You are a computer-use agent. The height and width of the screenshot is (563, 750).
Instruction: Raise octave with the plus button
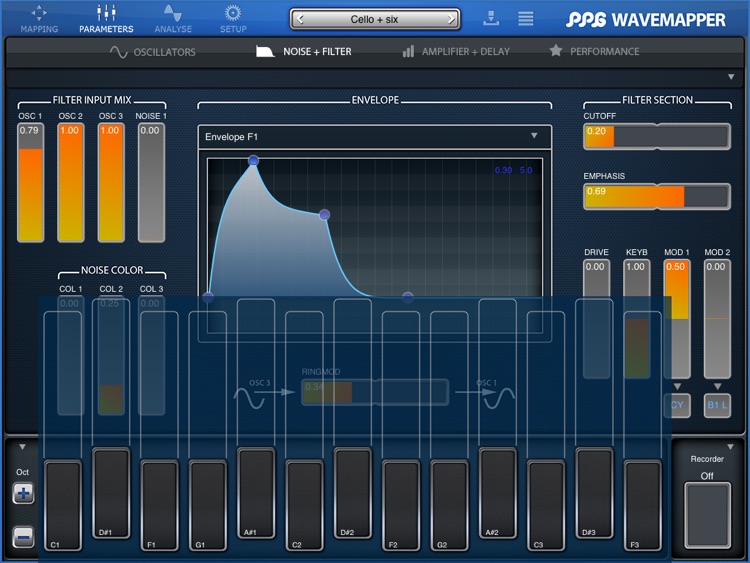[x=23, y=493]
